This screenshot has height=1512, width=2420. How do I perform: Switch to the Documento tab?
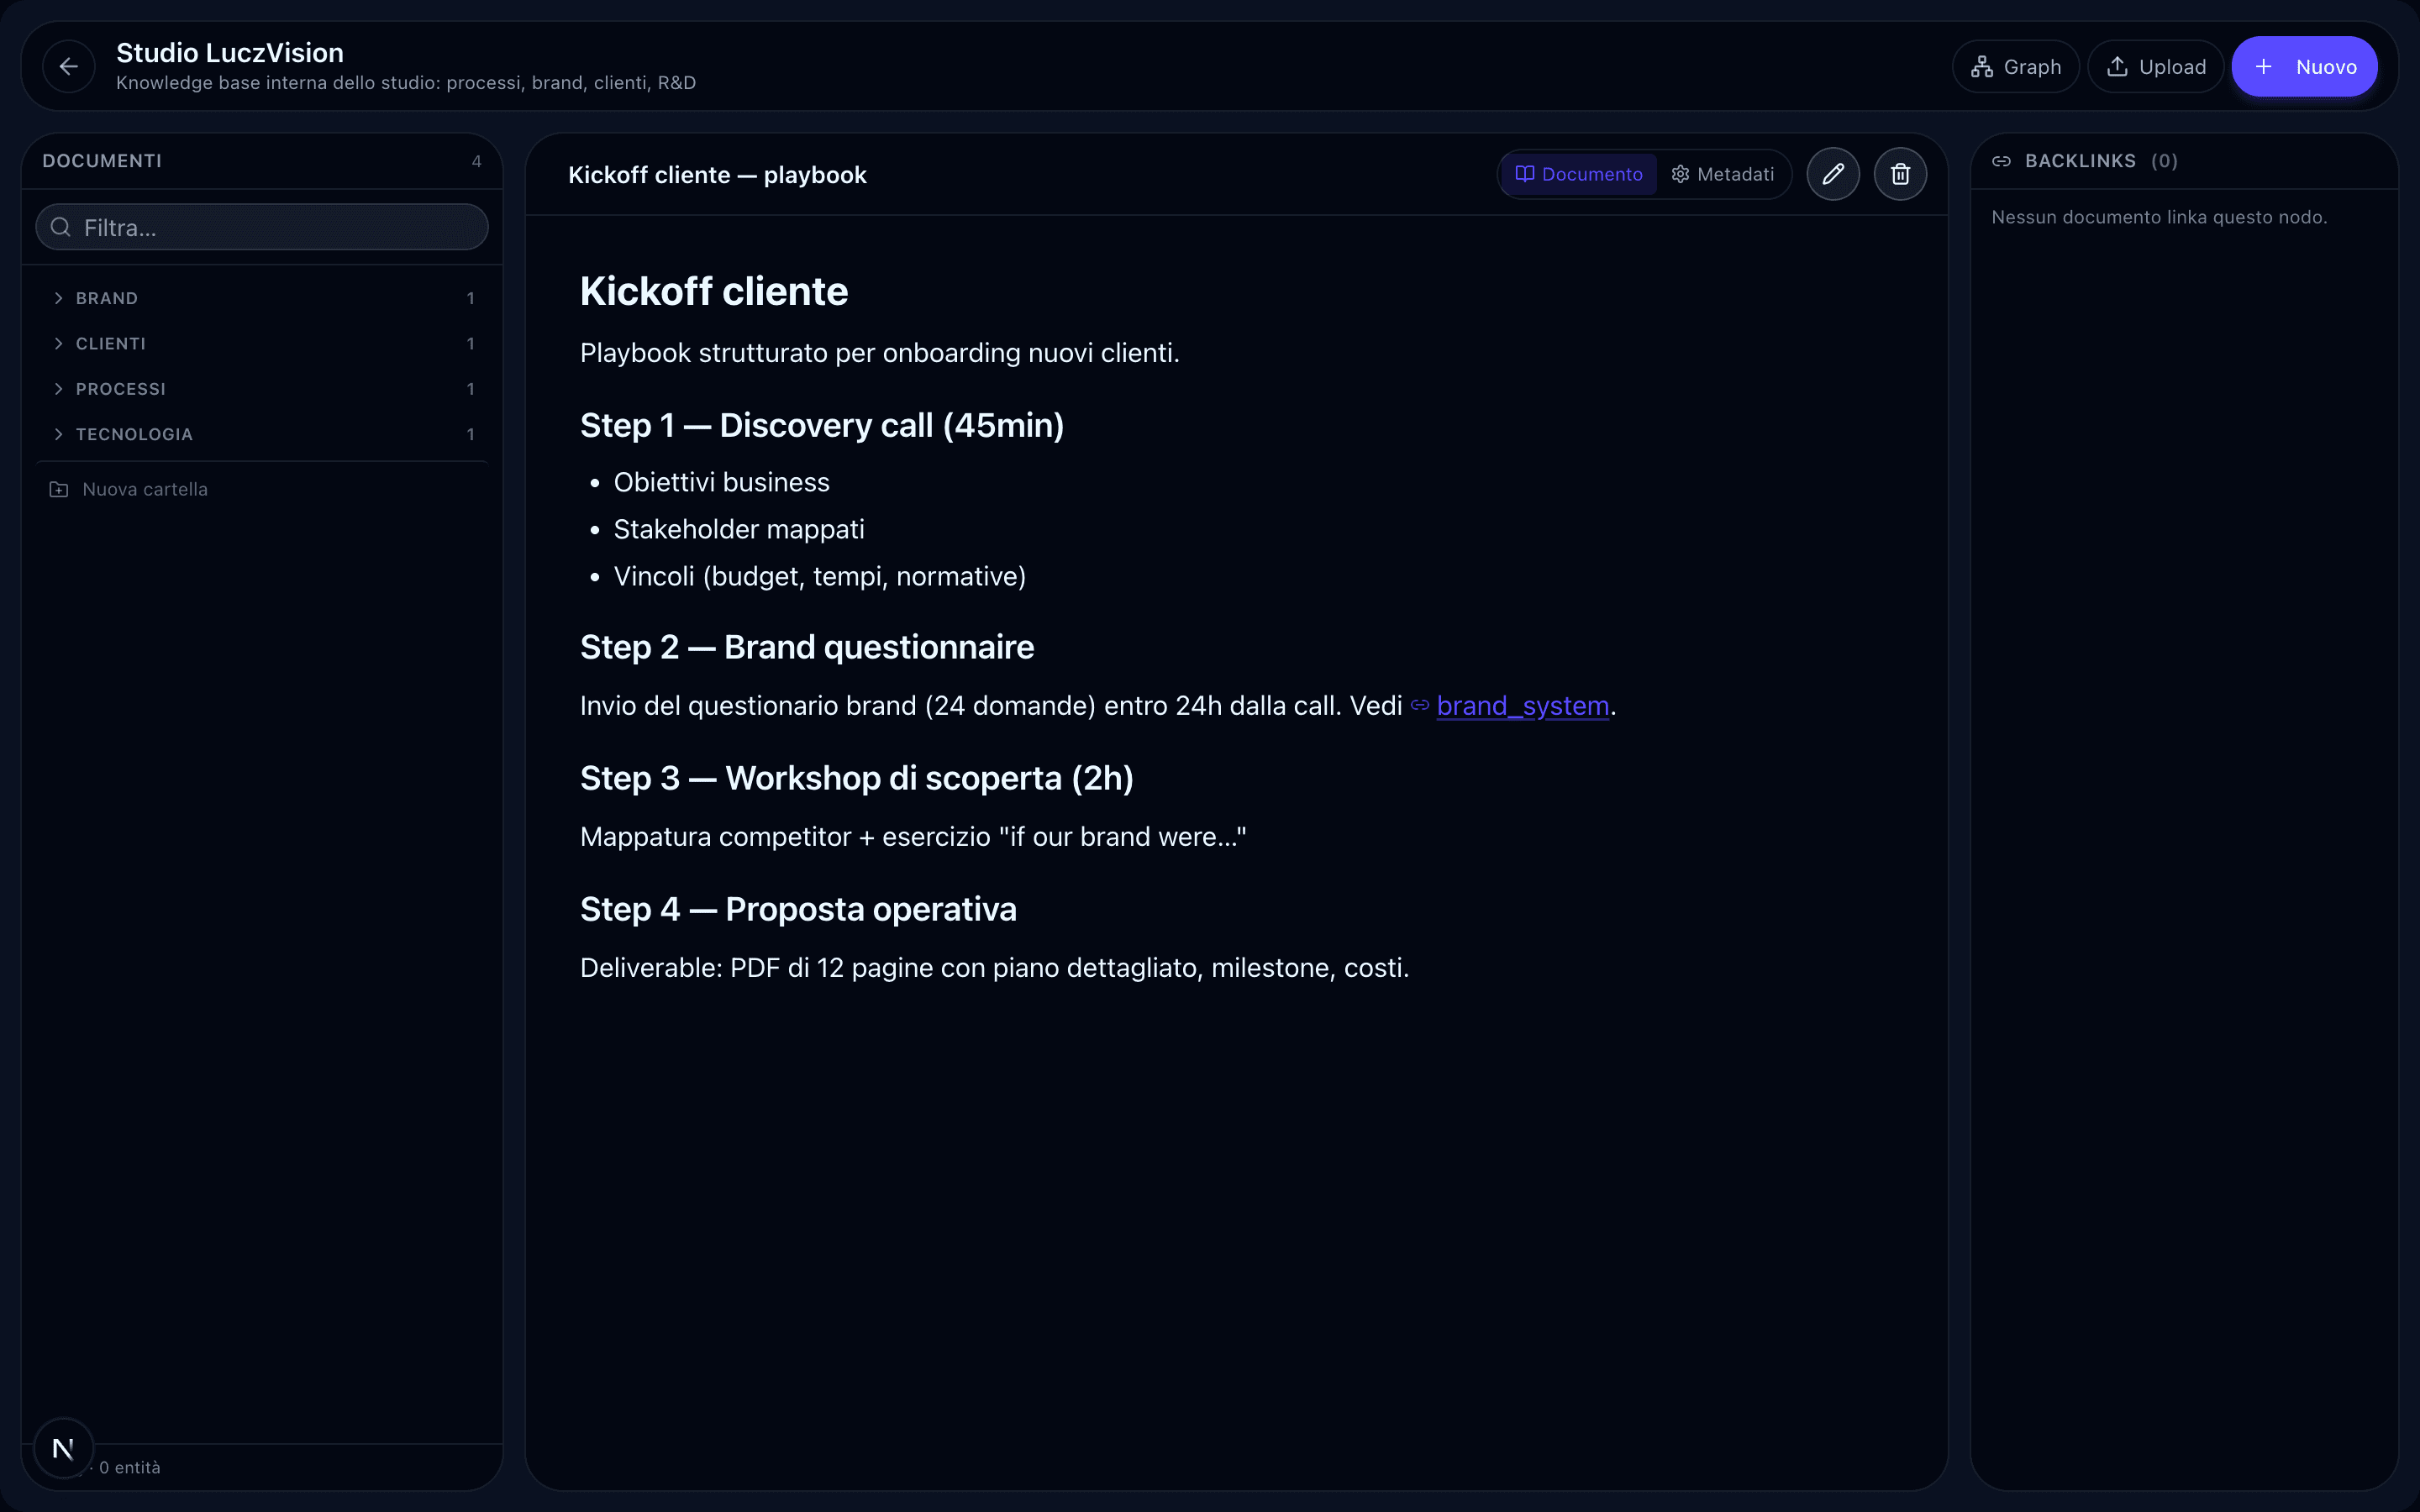point(1579,174)
